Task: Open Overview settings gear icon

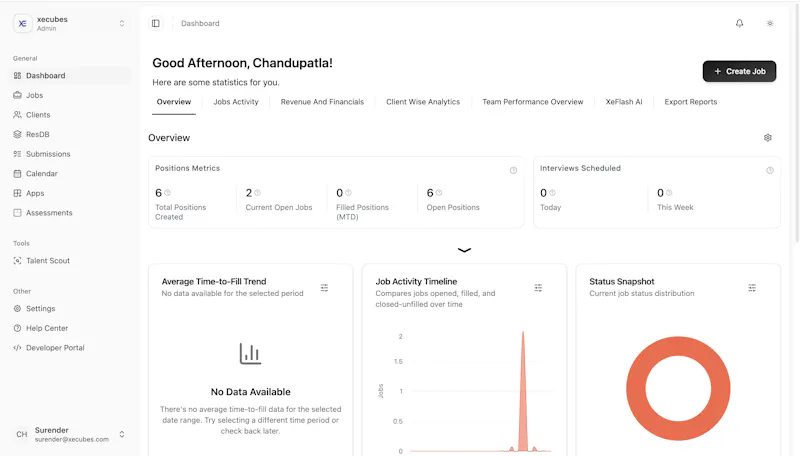Action: coord(767,138)
